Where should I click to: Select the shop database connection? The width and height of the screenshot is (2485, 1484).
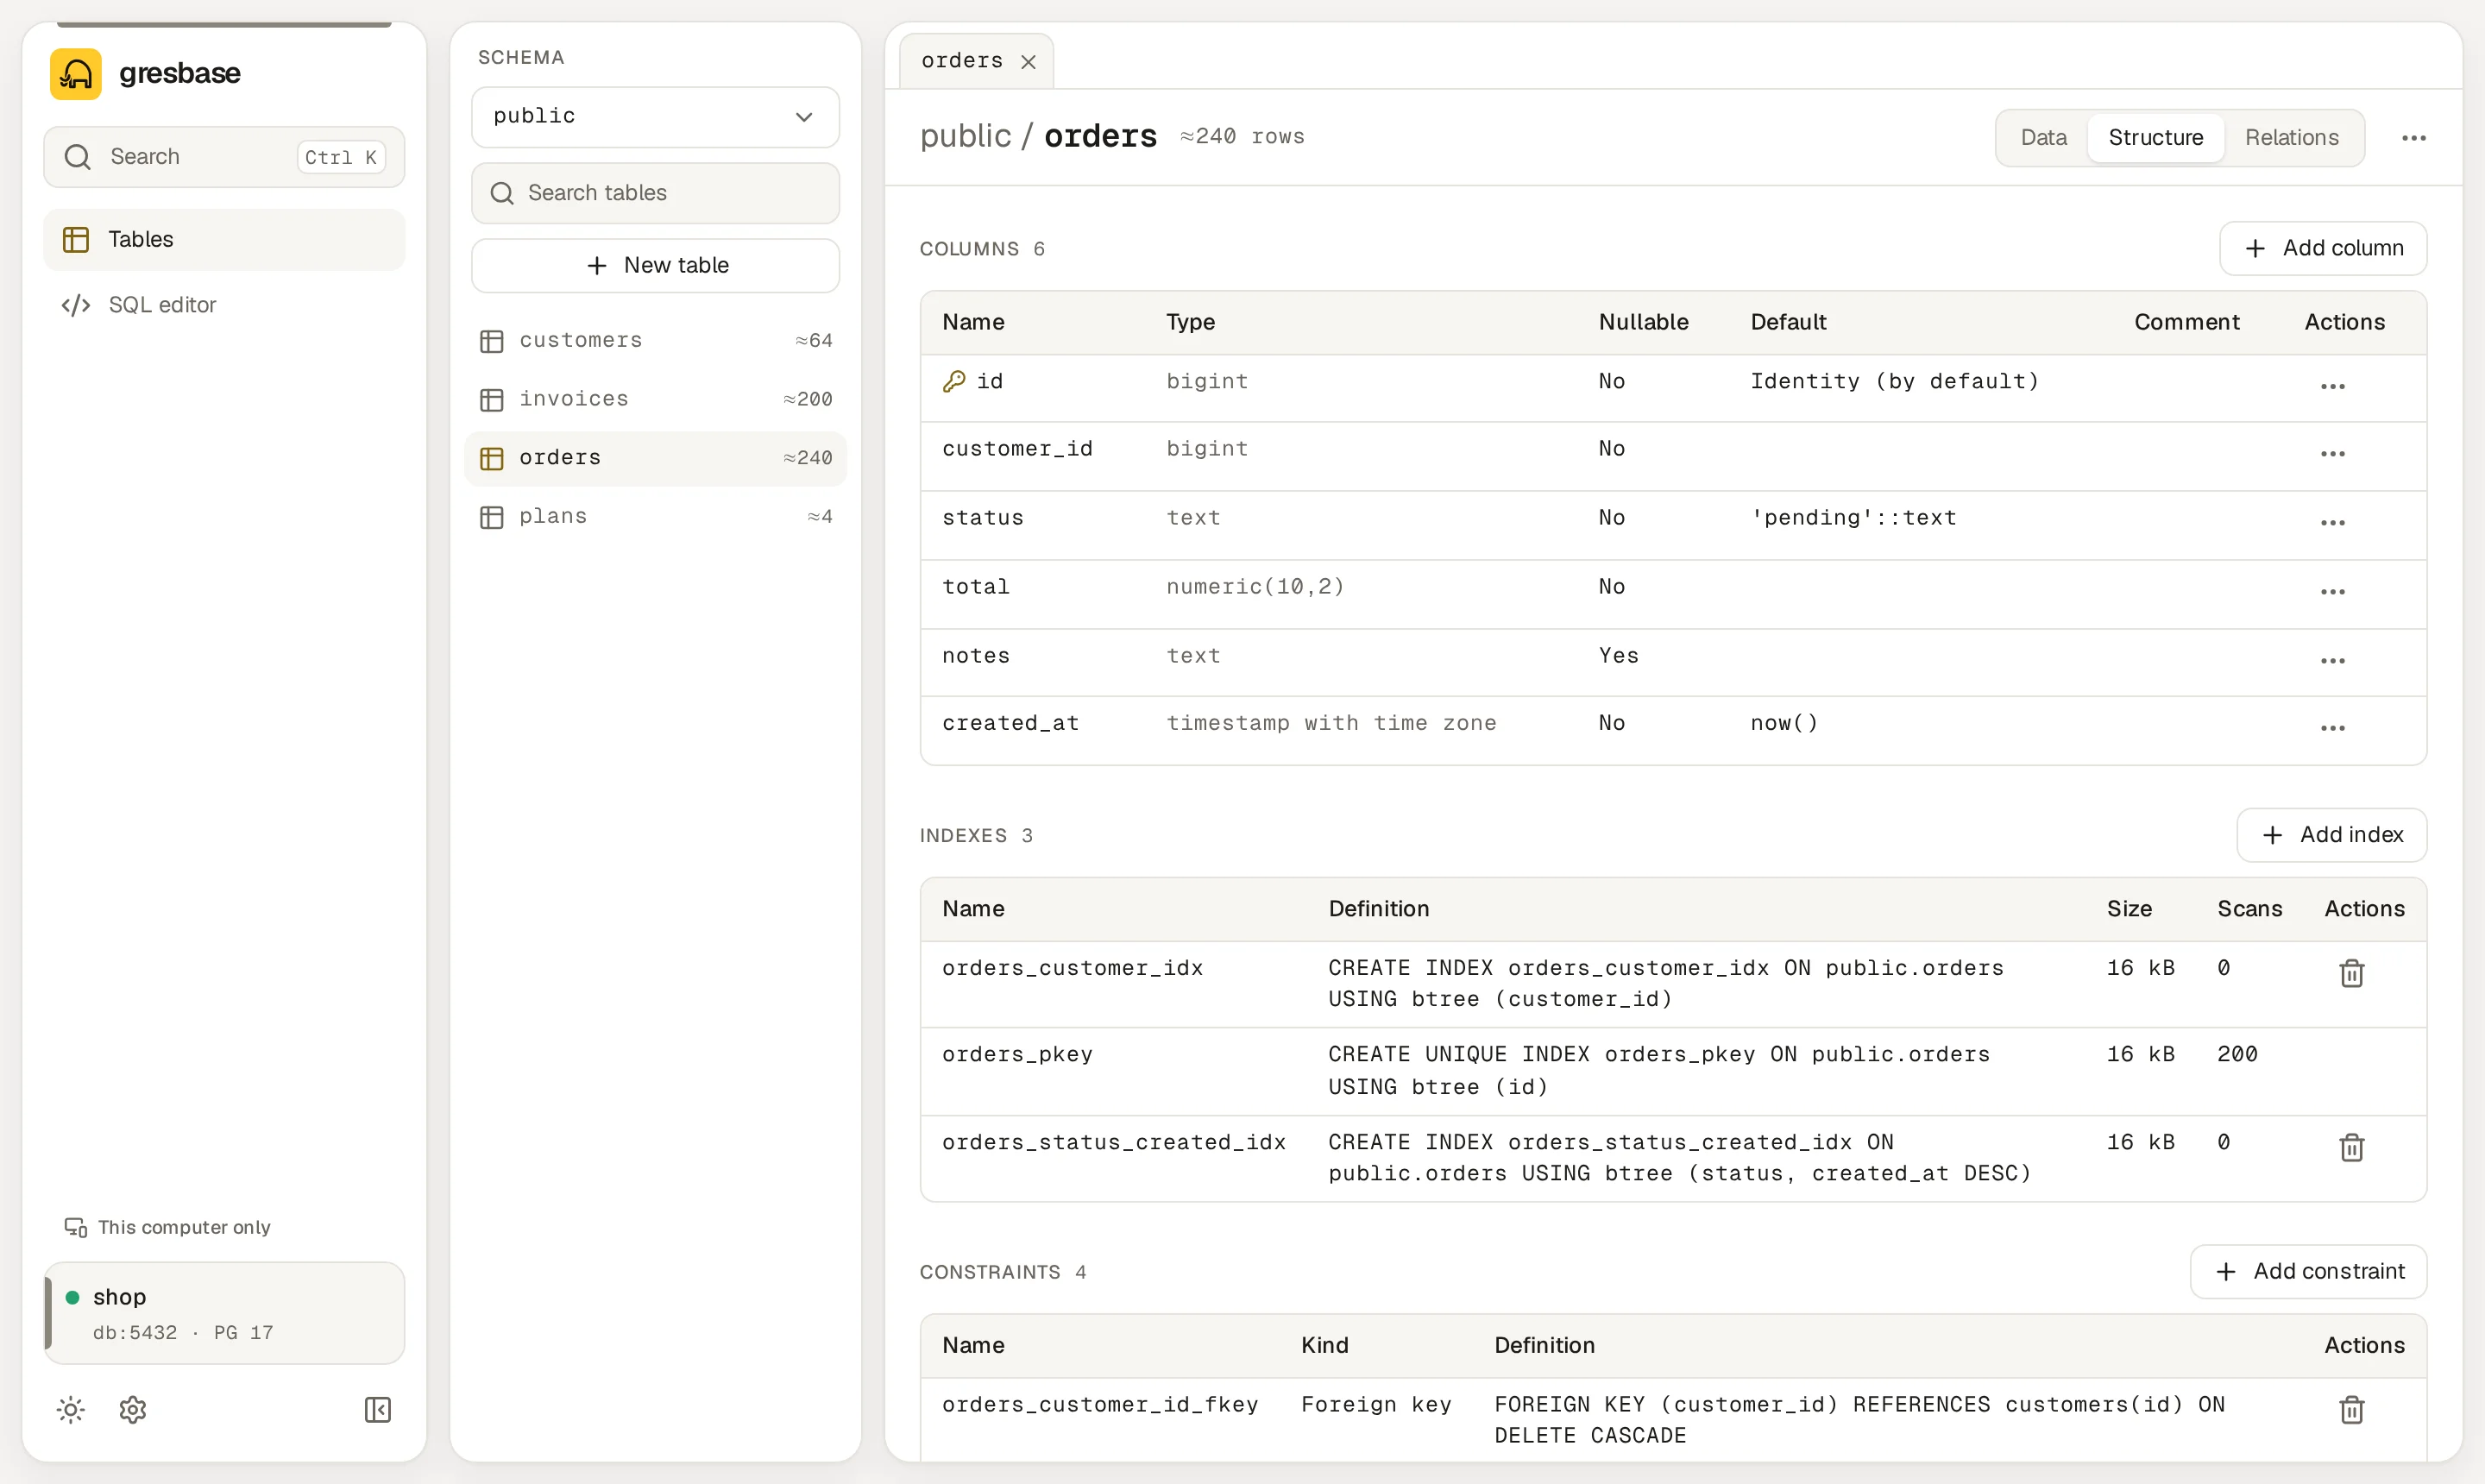pos(224,1313)
